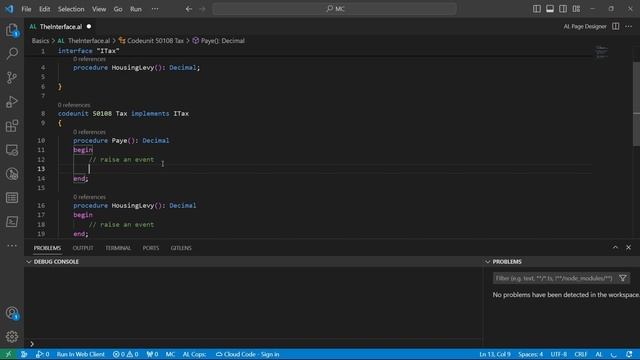Click the editor vertical scrollbar

tap(636, 104)
